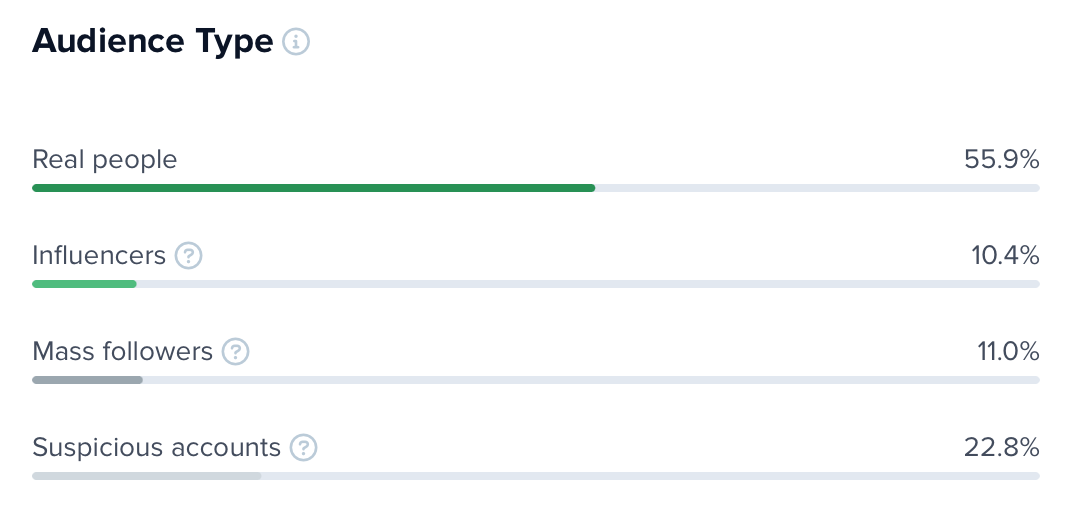The width and height of the screenshot is (1086, 530).
Task: Click the 55.9% Real people value
Action: (1002, 160)
